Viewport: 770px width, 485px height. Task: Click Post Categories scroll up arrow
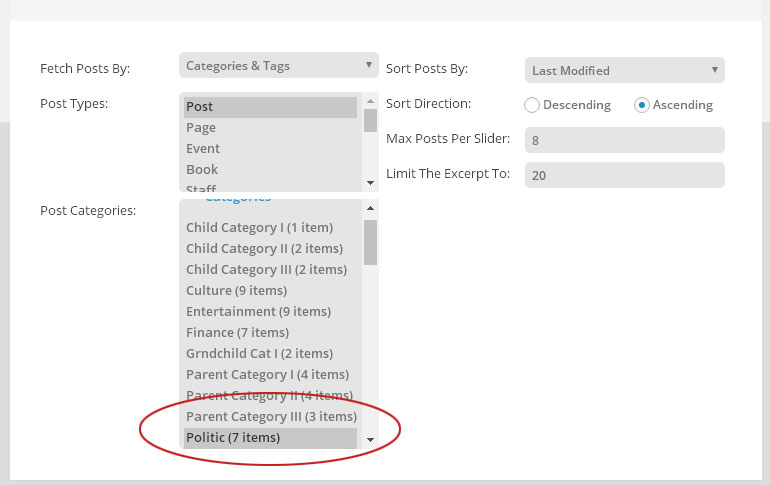[x=370, y=209]
